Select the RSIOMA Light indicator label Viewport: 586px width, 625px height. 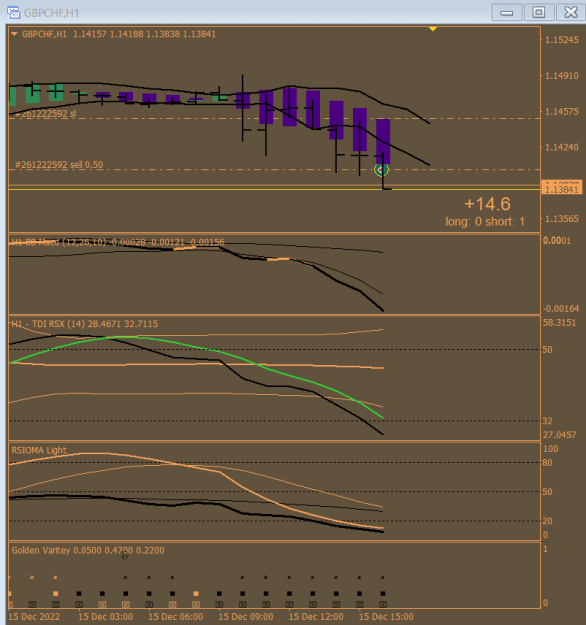point(39,450)
